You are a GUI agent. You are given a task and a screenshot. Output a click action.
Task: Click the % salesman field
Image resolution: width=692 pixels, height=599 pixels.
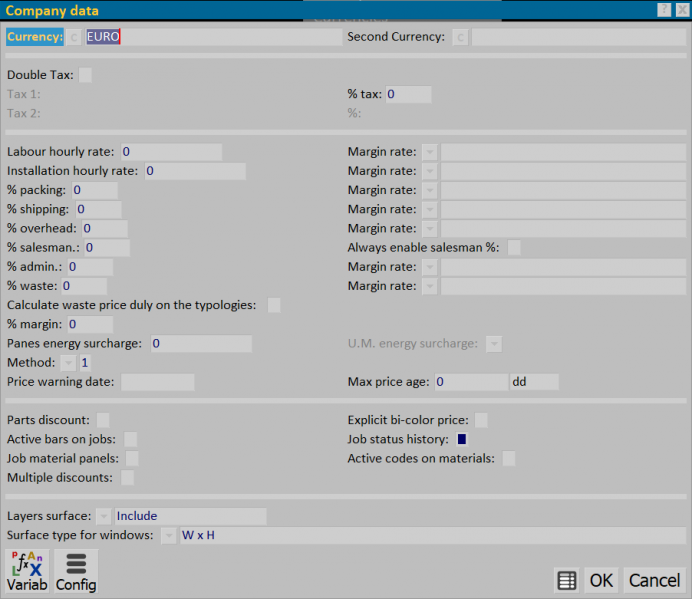pyautogui.click(x=107, y=248)
